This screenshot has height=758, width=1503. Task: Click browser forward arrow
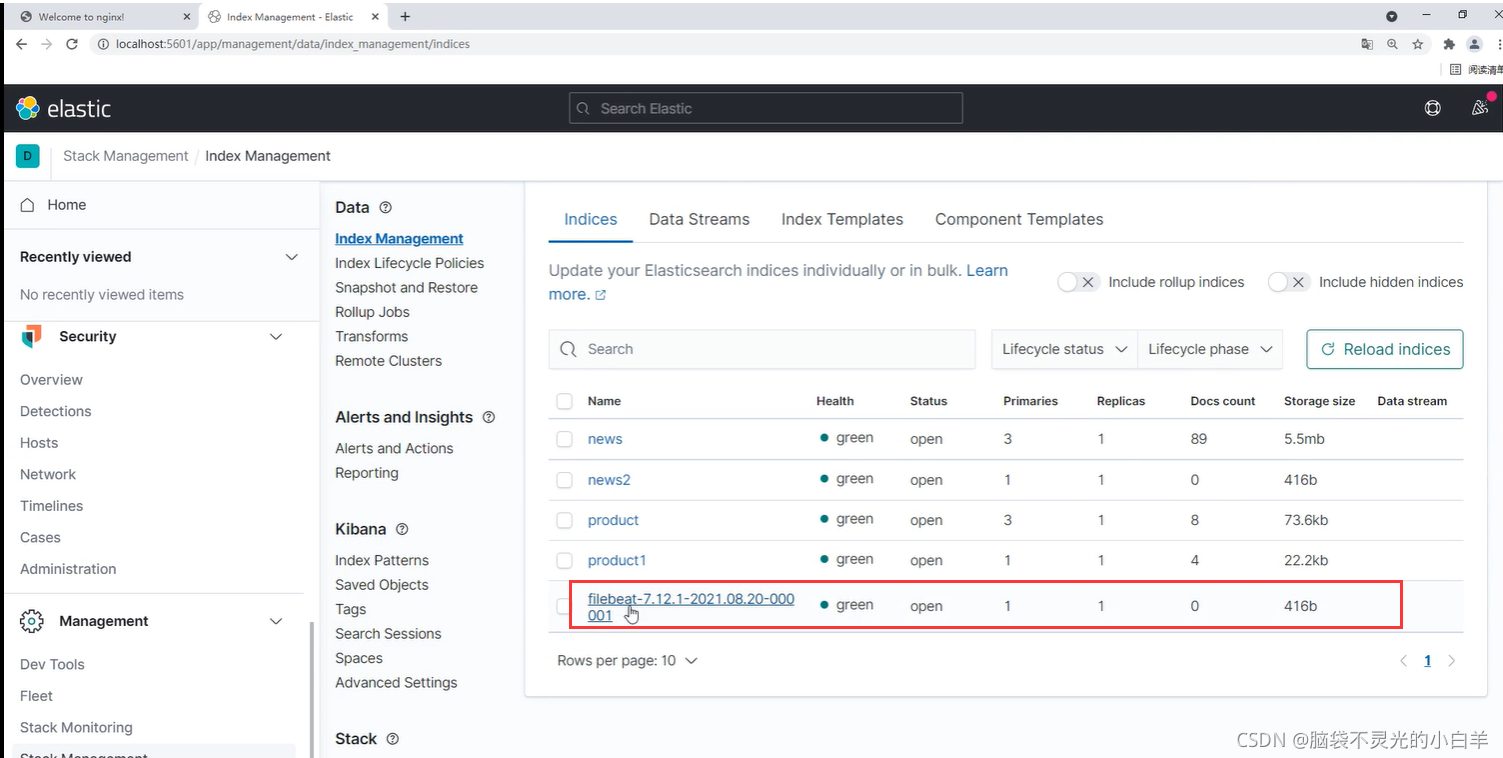[x=47, y=44]
